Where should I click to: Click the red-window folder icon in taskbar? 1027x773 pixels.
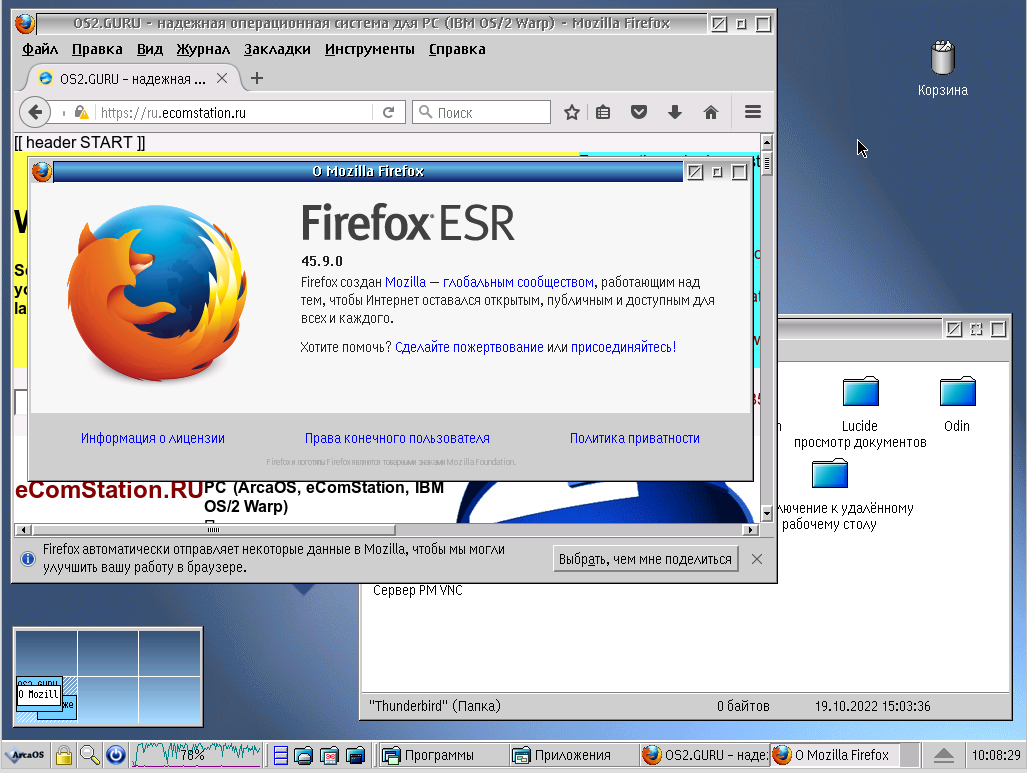(x=329, y=755)
